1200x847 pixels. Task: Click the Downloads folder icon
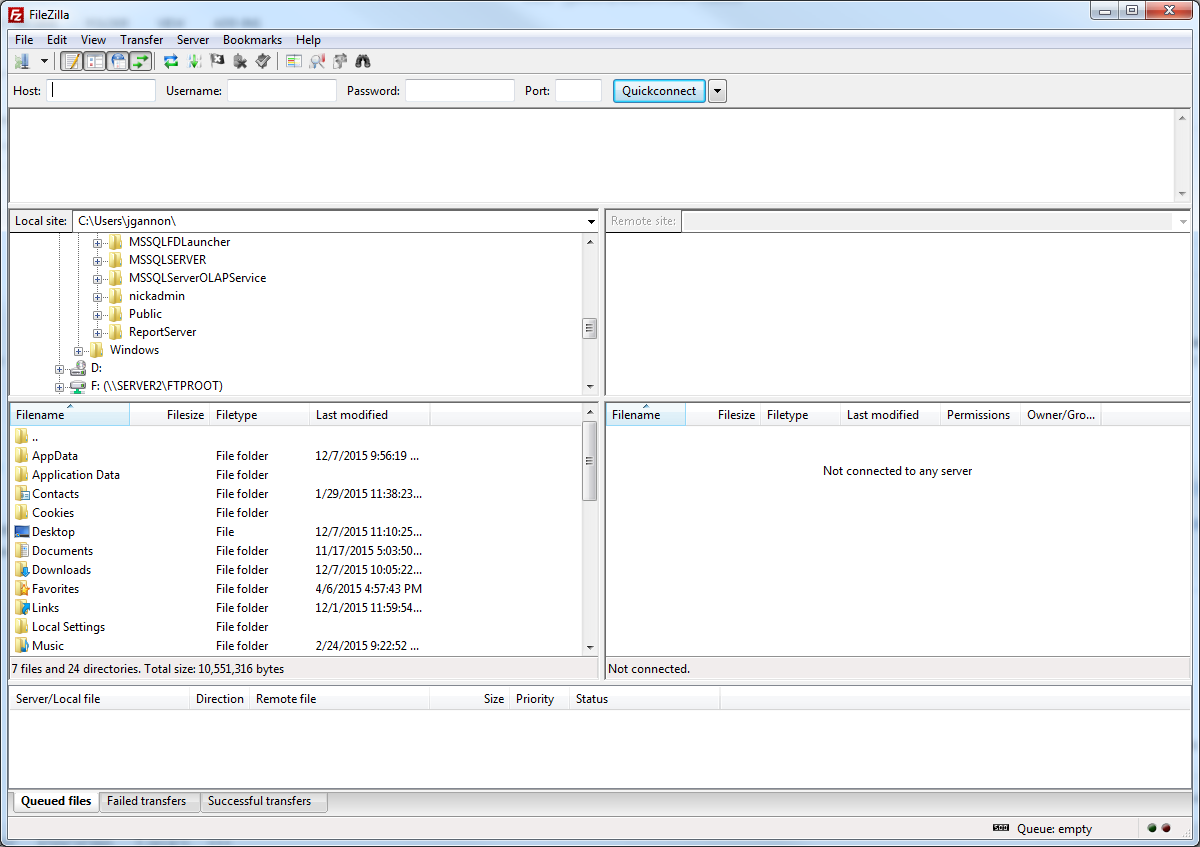click(x=22, y=570)
